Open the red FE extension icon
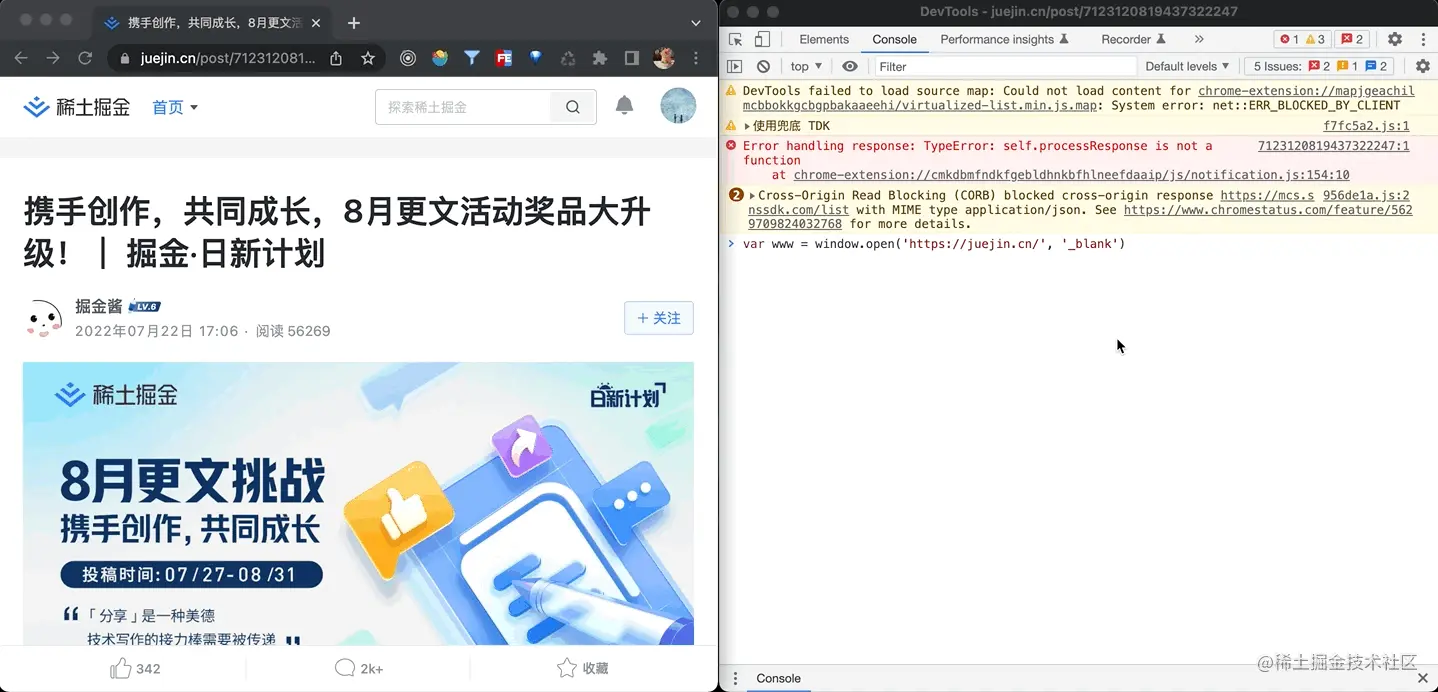This screenshot has height=692, width=1438. point(504,59)
